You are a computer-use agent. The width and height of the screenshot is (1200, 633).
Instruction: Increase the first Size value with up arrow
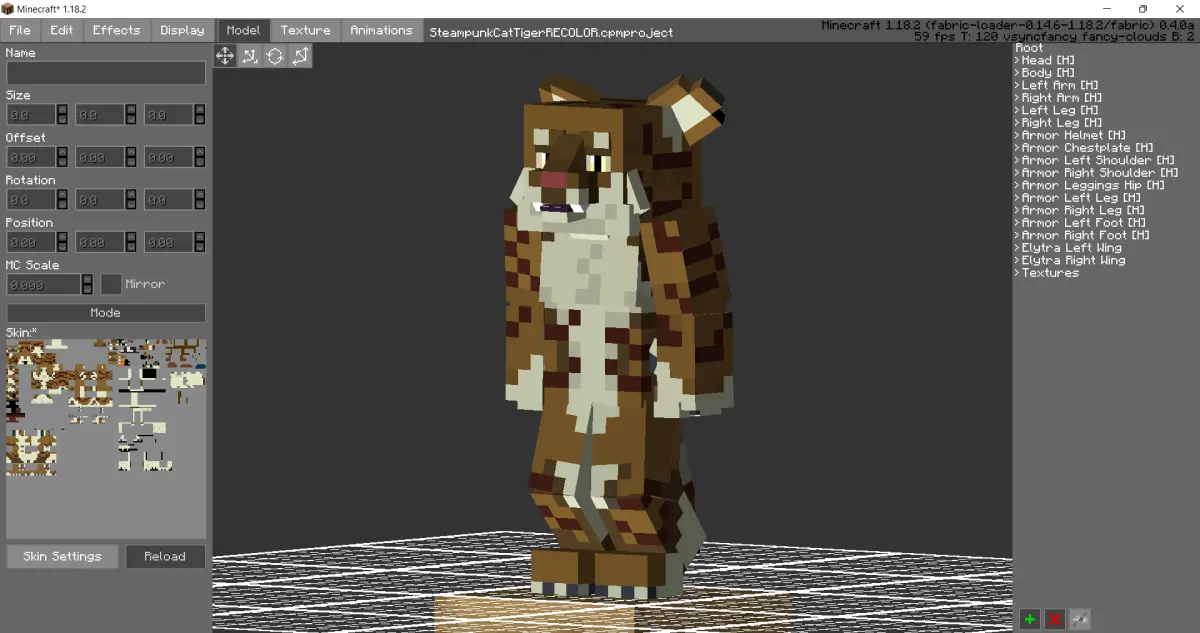[x=62, y=110]
